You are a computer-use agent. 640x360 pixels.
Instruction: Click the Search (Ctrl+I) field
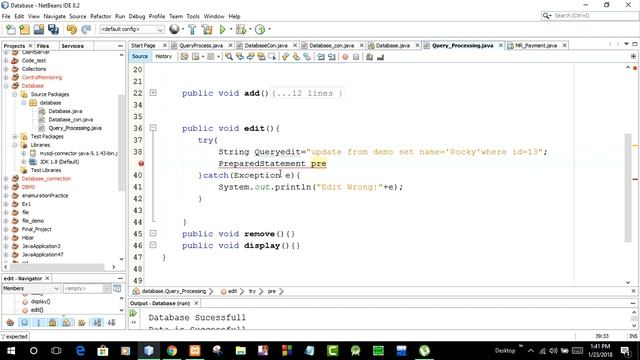(589, 16)
